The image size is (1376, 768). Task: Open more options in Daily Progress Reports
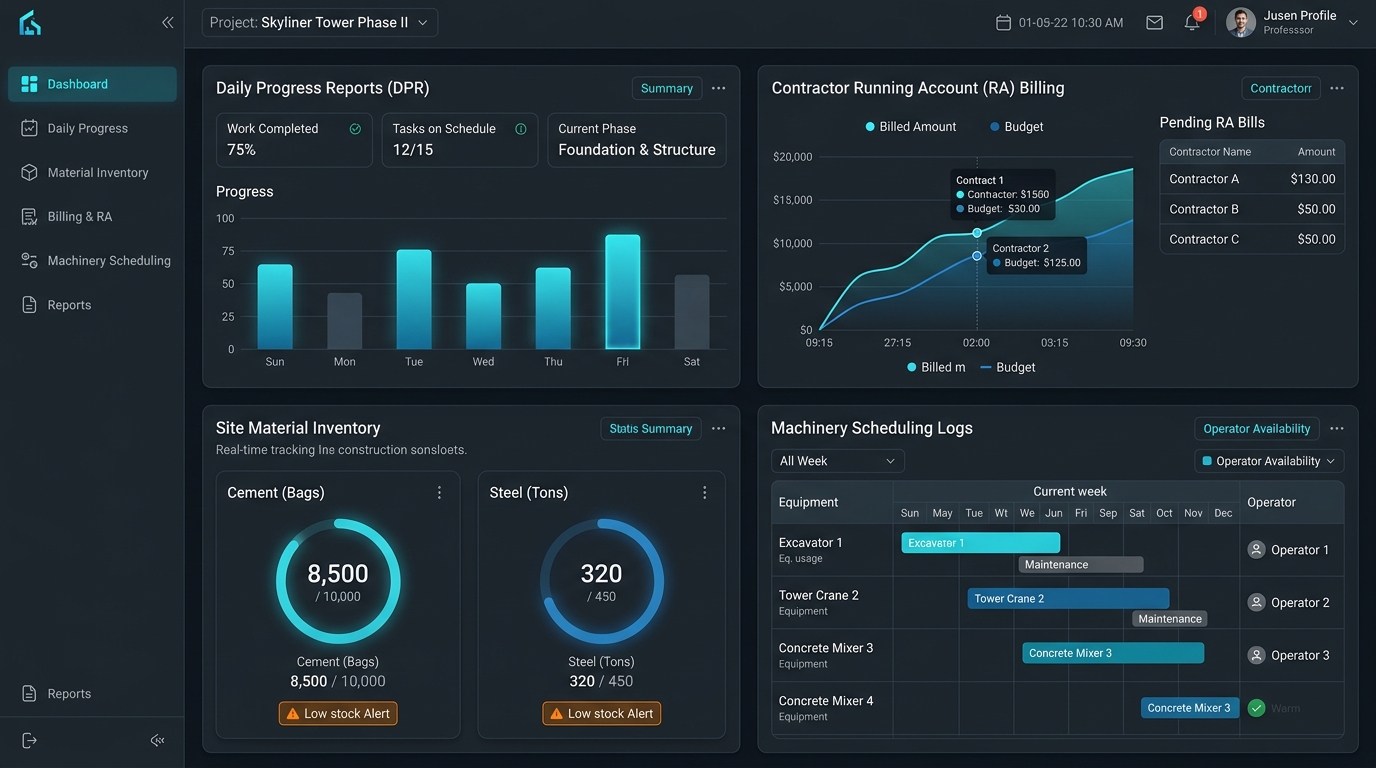point(718,88)
